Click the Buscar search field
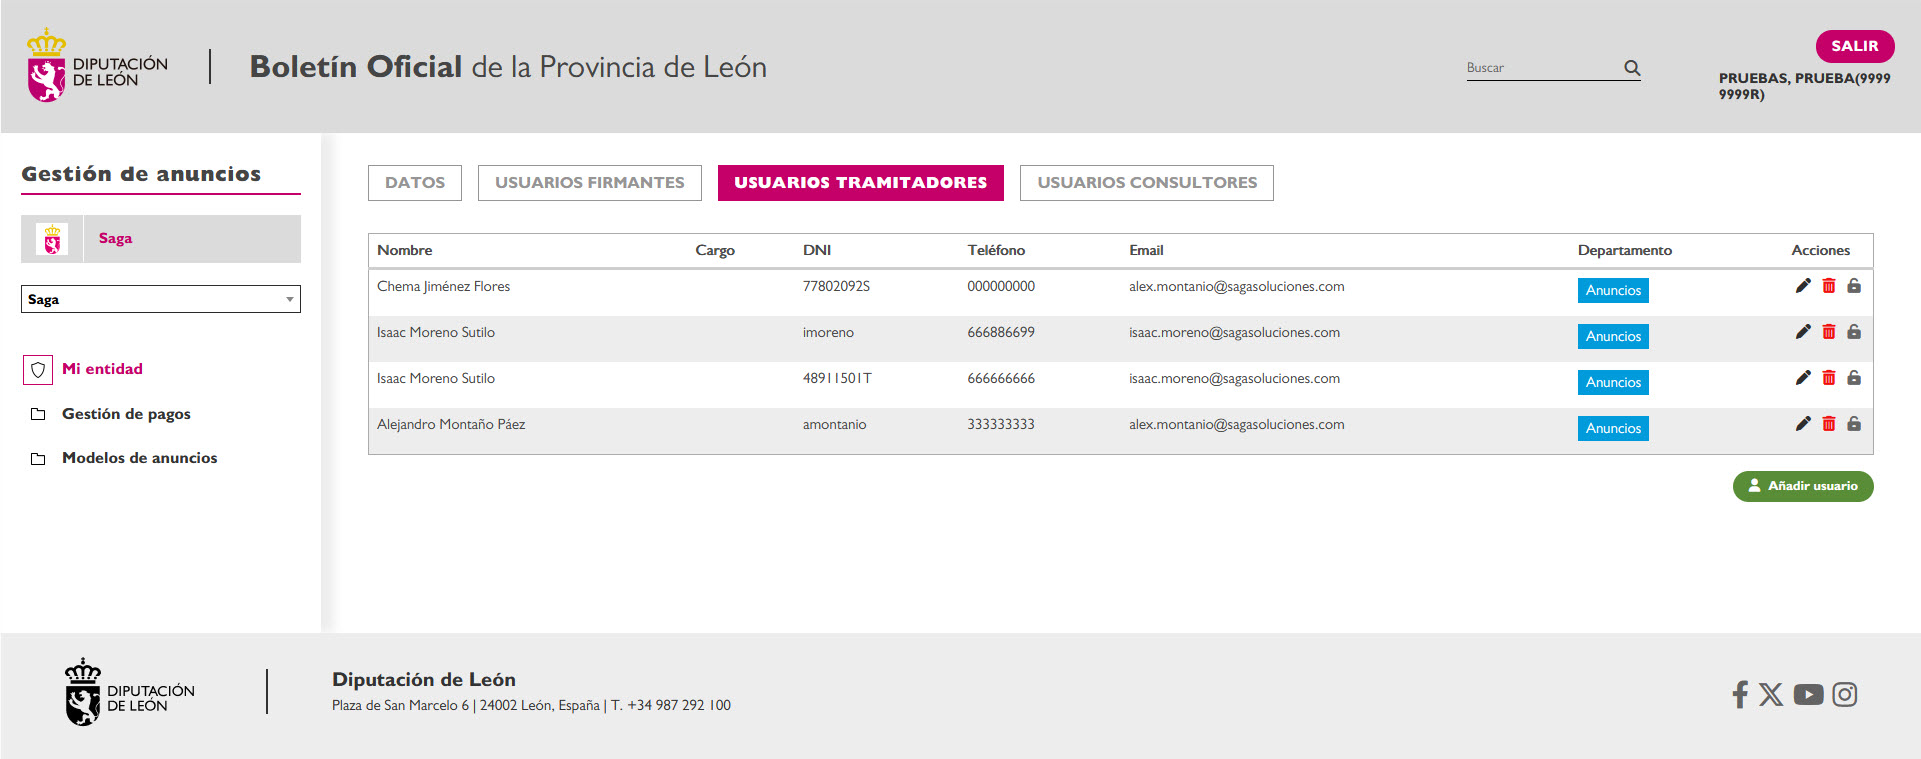The height and width of the screenshot is (759, 1921). (x=1540, y=68)
